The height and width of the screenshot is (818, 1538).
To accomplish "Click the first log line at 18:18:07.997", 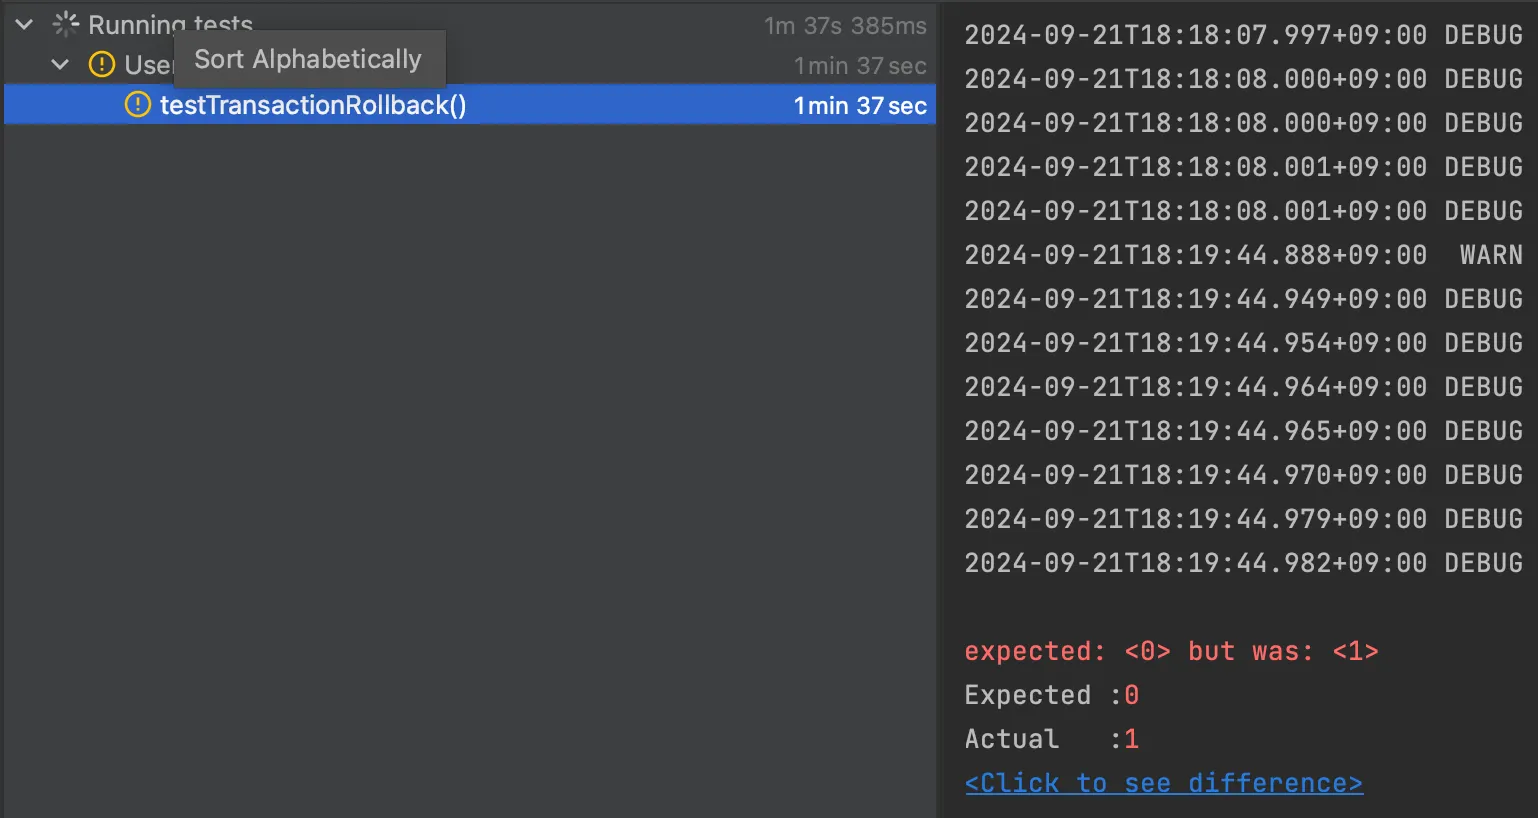I will coord(1242,35).
